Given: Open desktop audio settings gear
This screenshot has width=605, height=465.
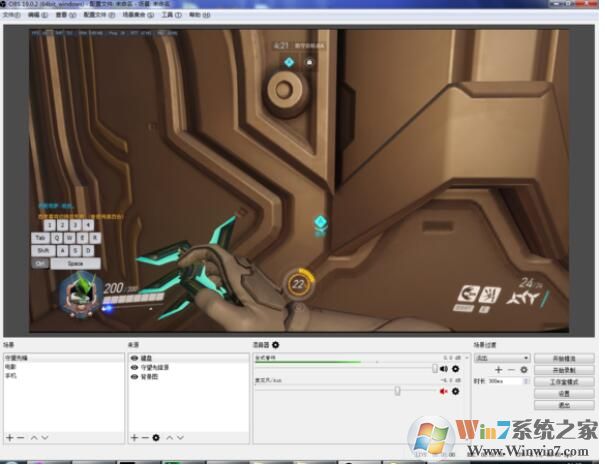Looking at the screenshot, I should pyautogui.click(x=455, y=369).
